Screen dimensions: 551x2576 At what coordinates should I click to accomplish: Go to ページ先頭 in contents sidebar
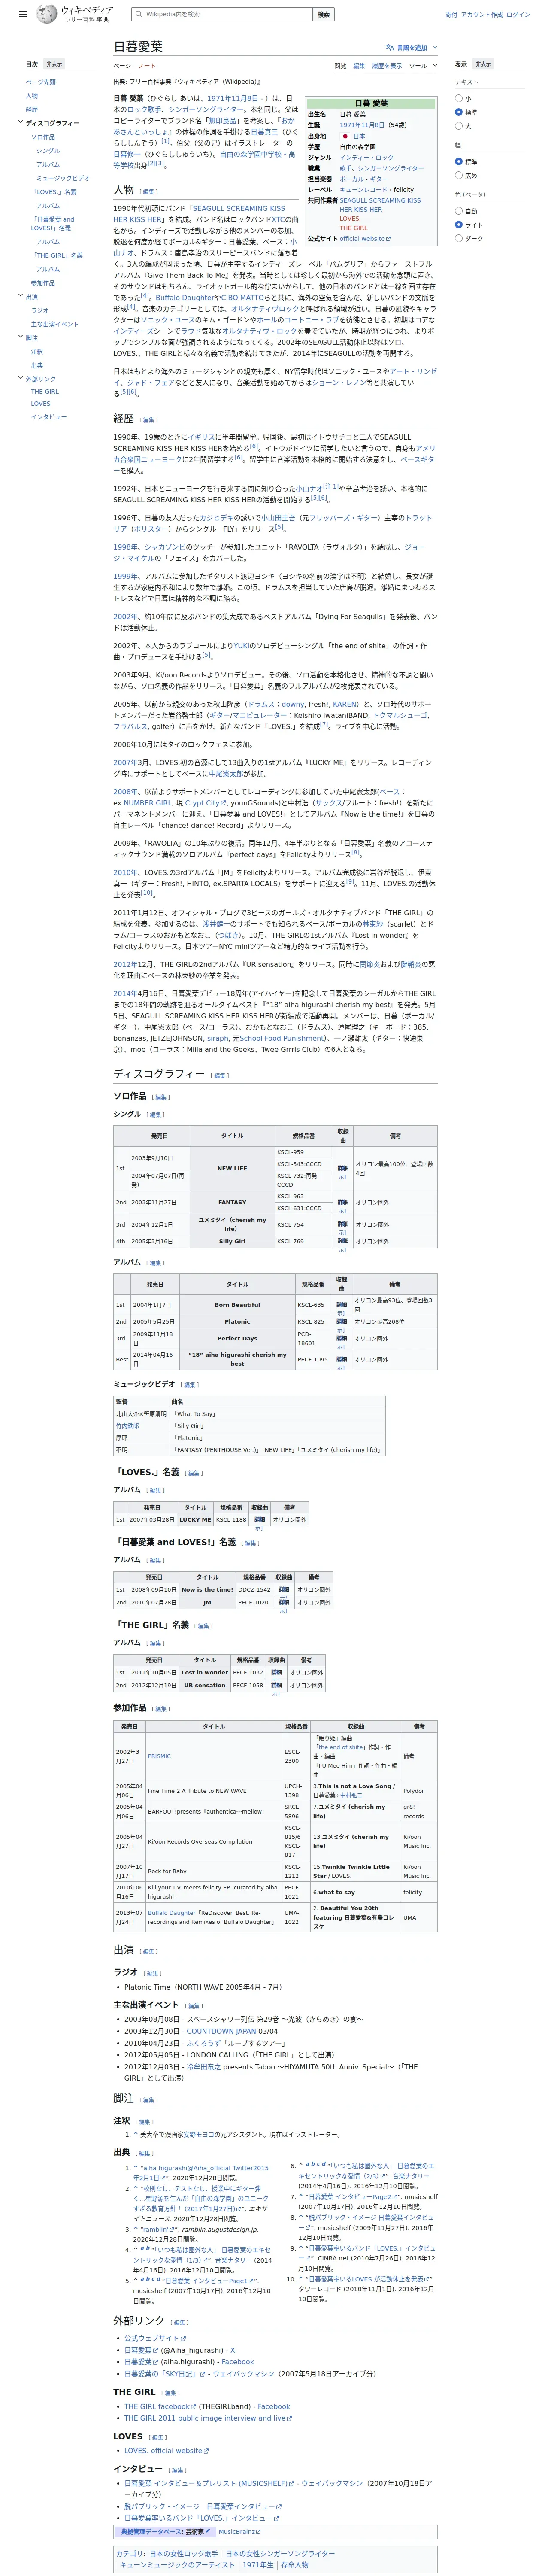click(41, 82)
